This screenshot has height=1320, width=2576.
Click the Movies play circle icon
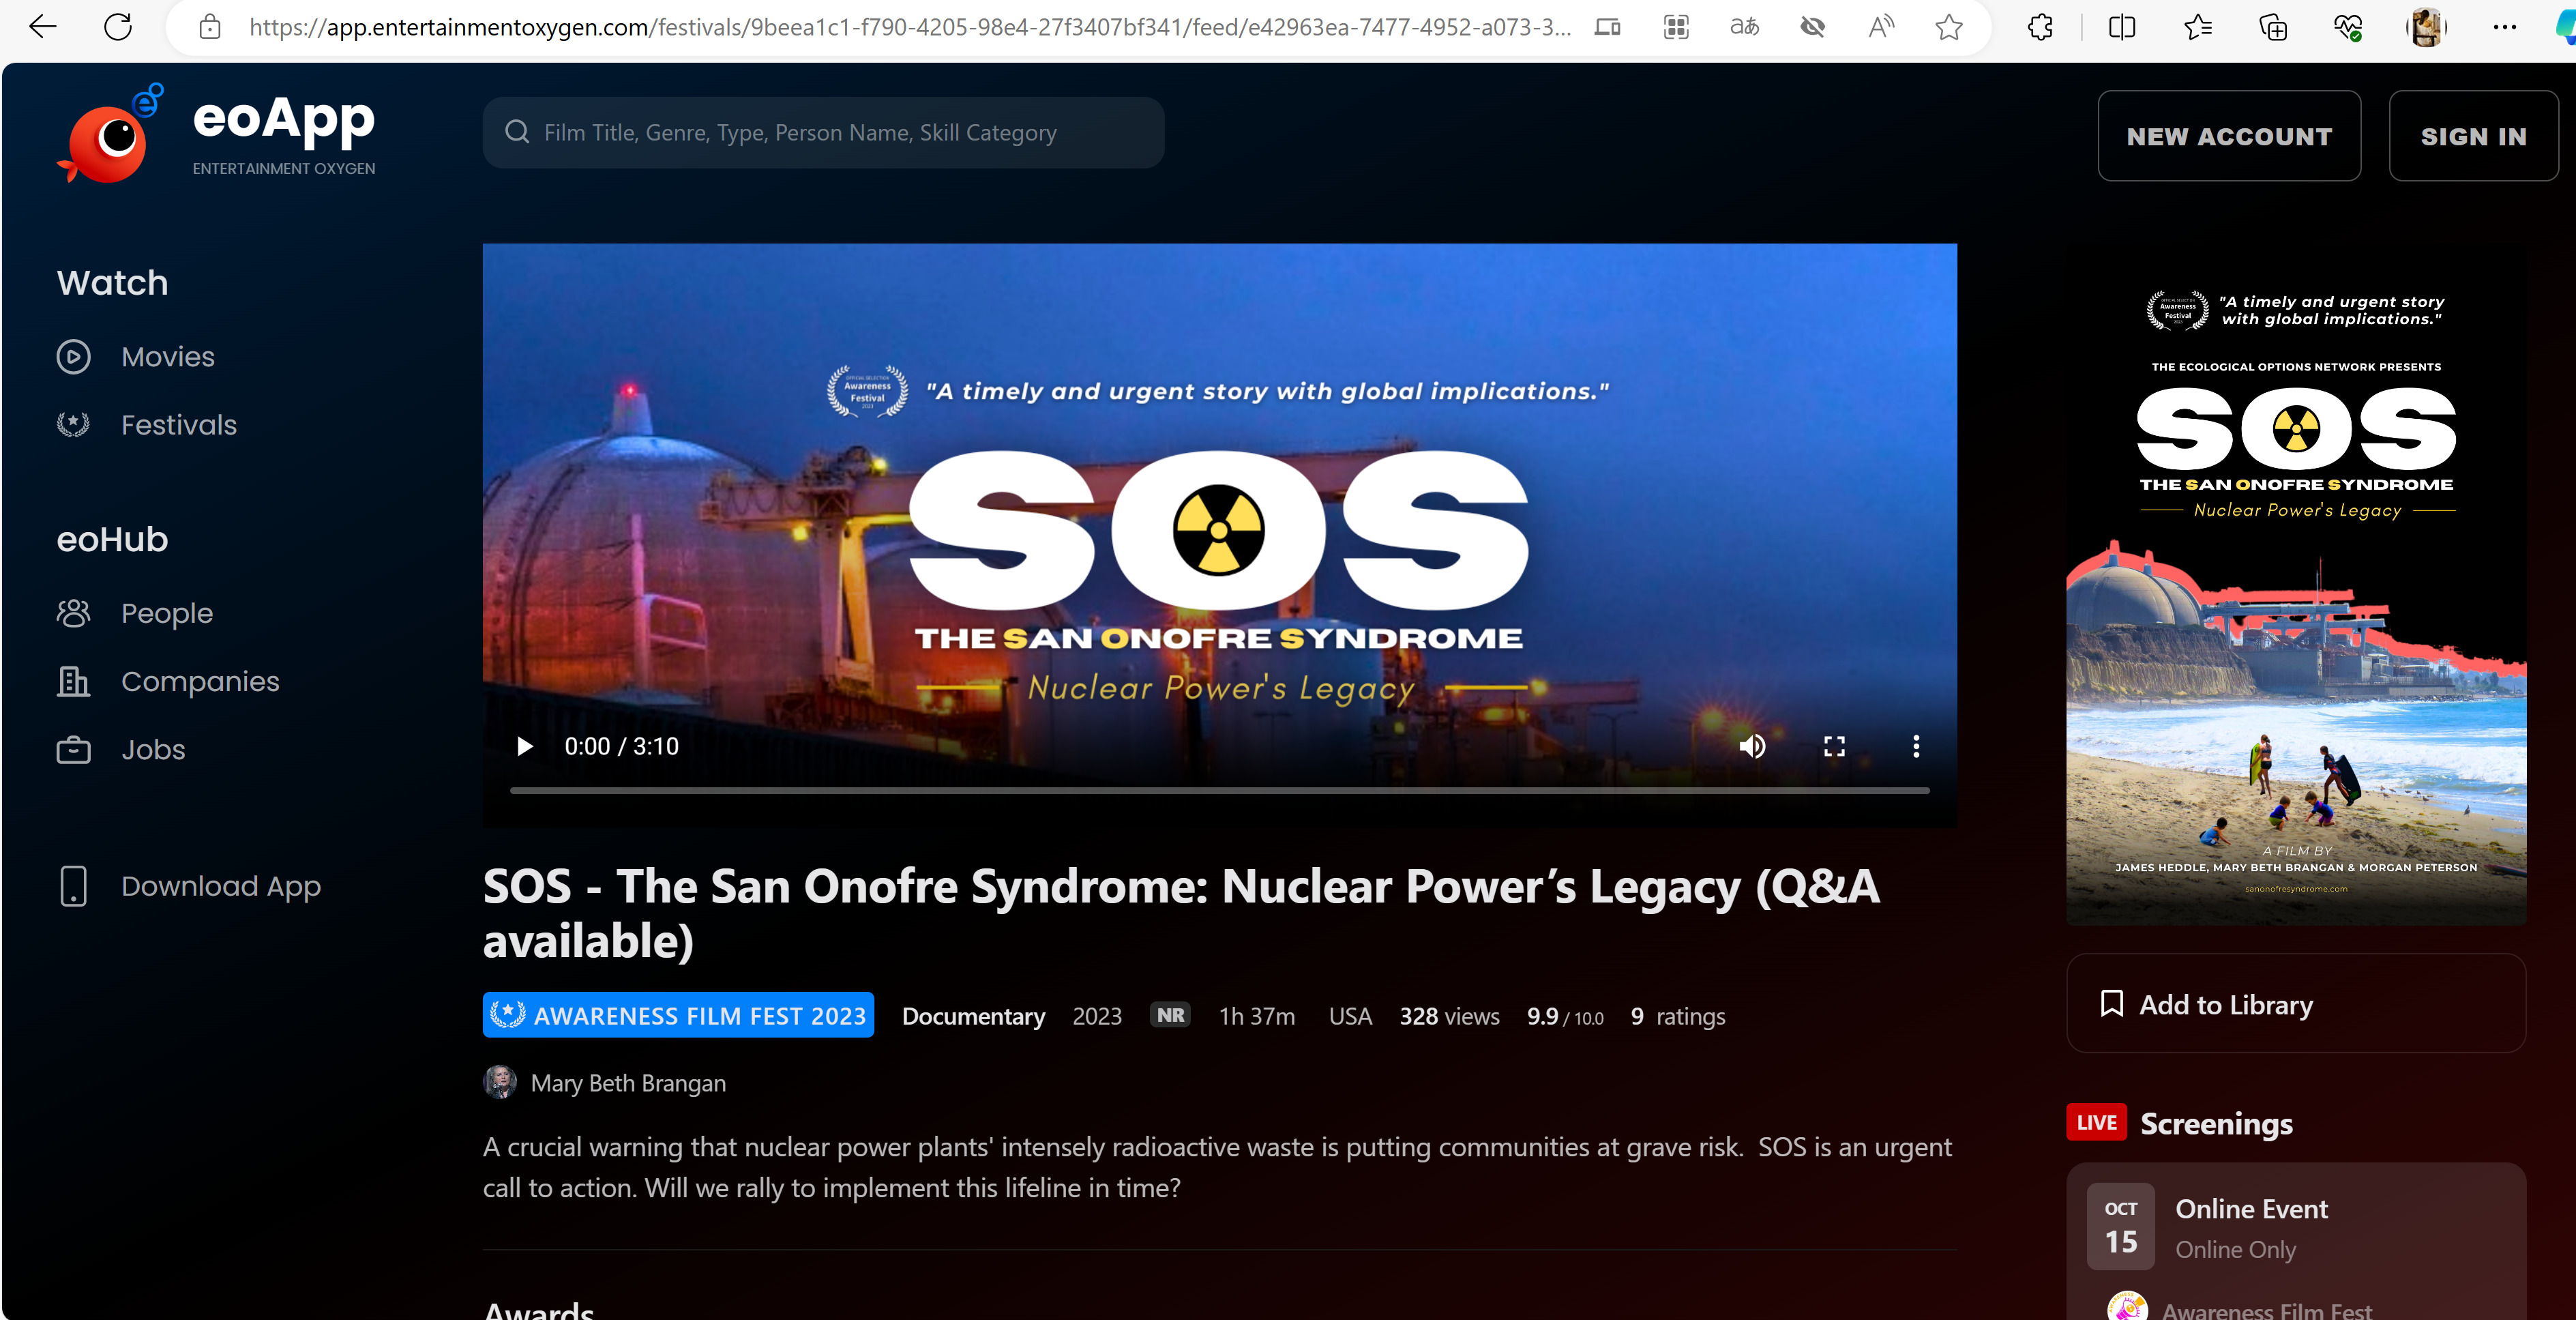73,357
